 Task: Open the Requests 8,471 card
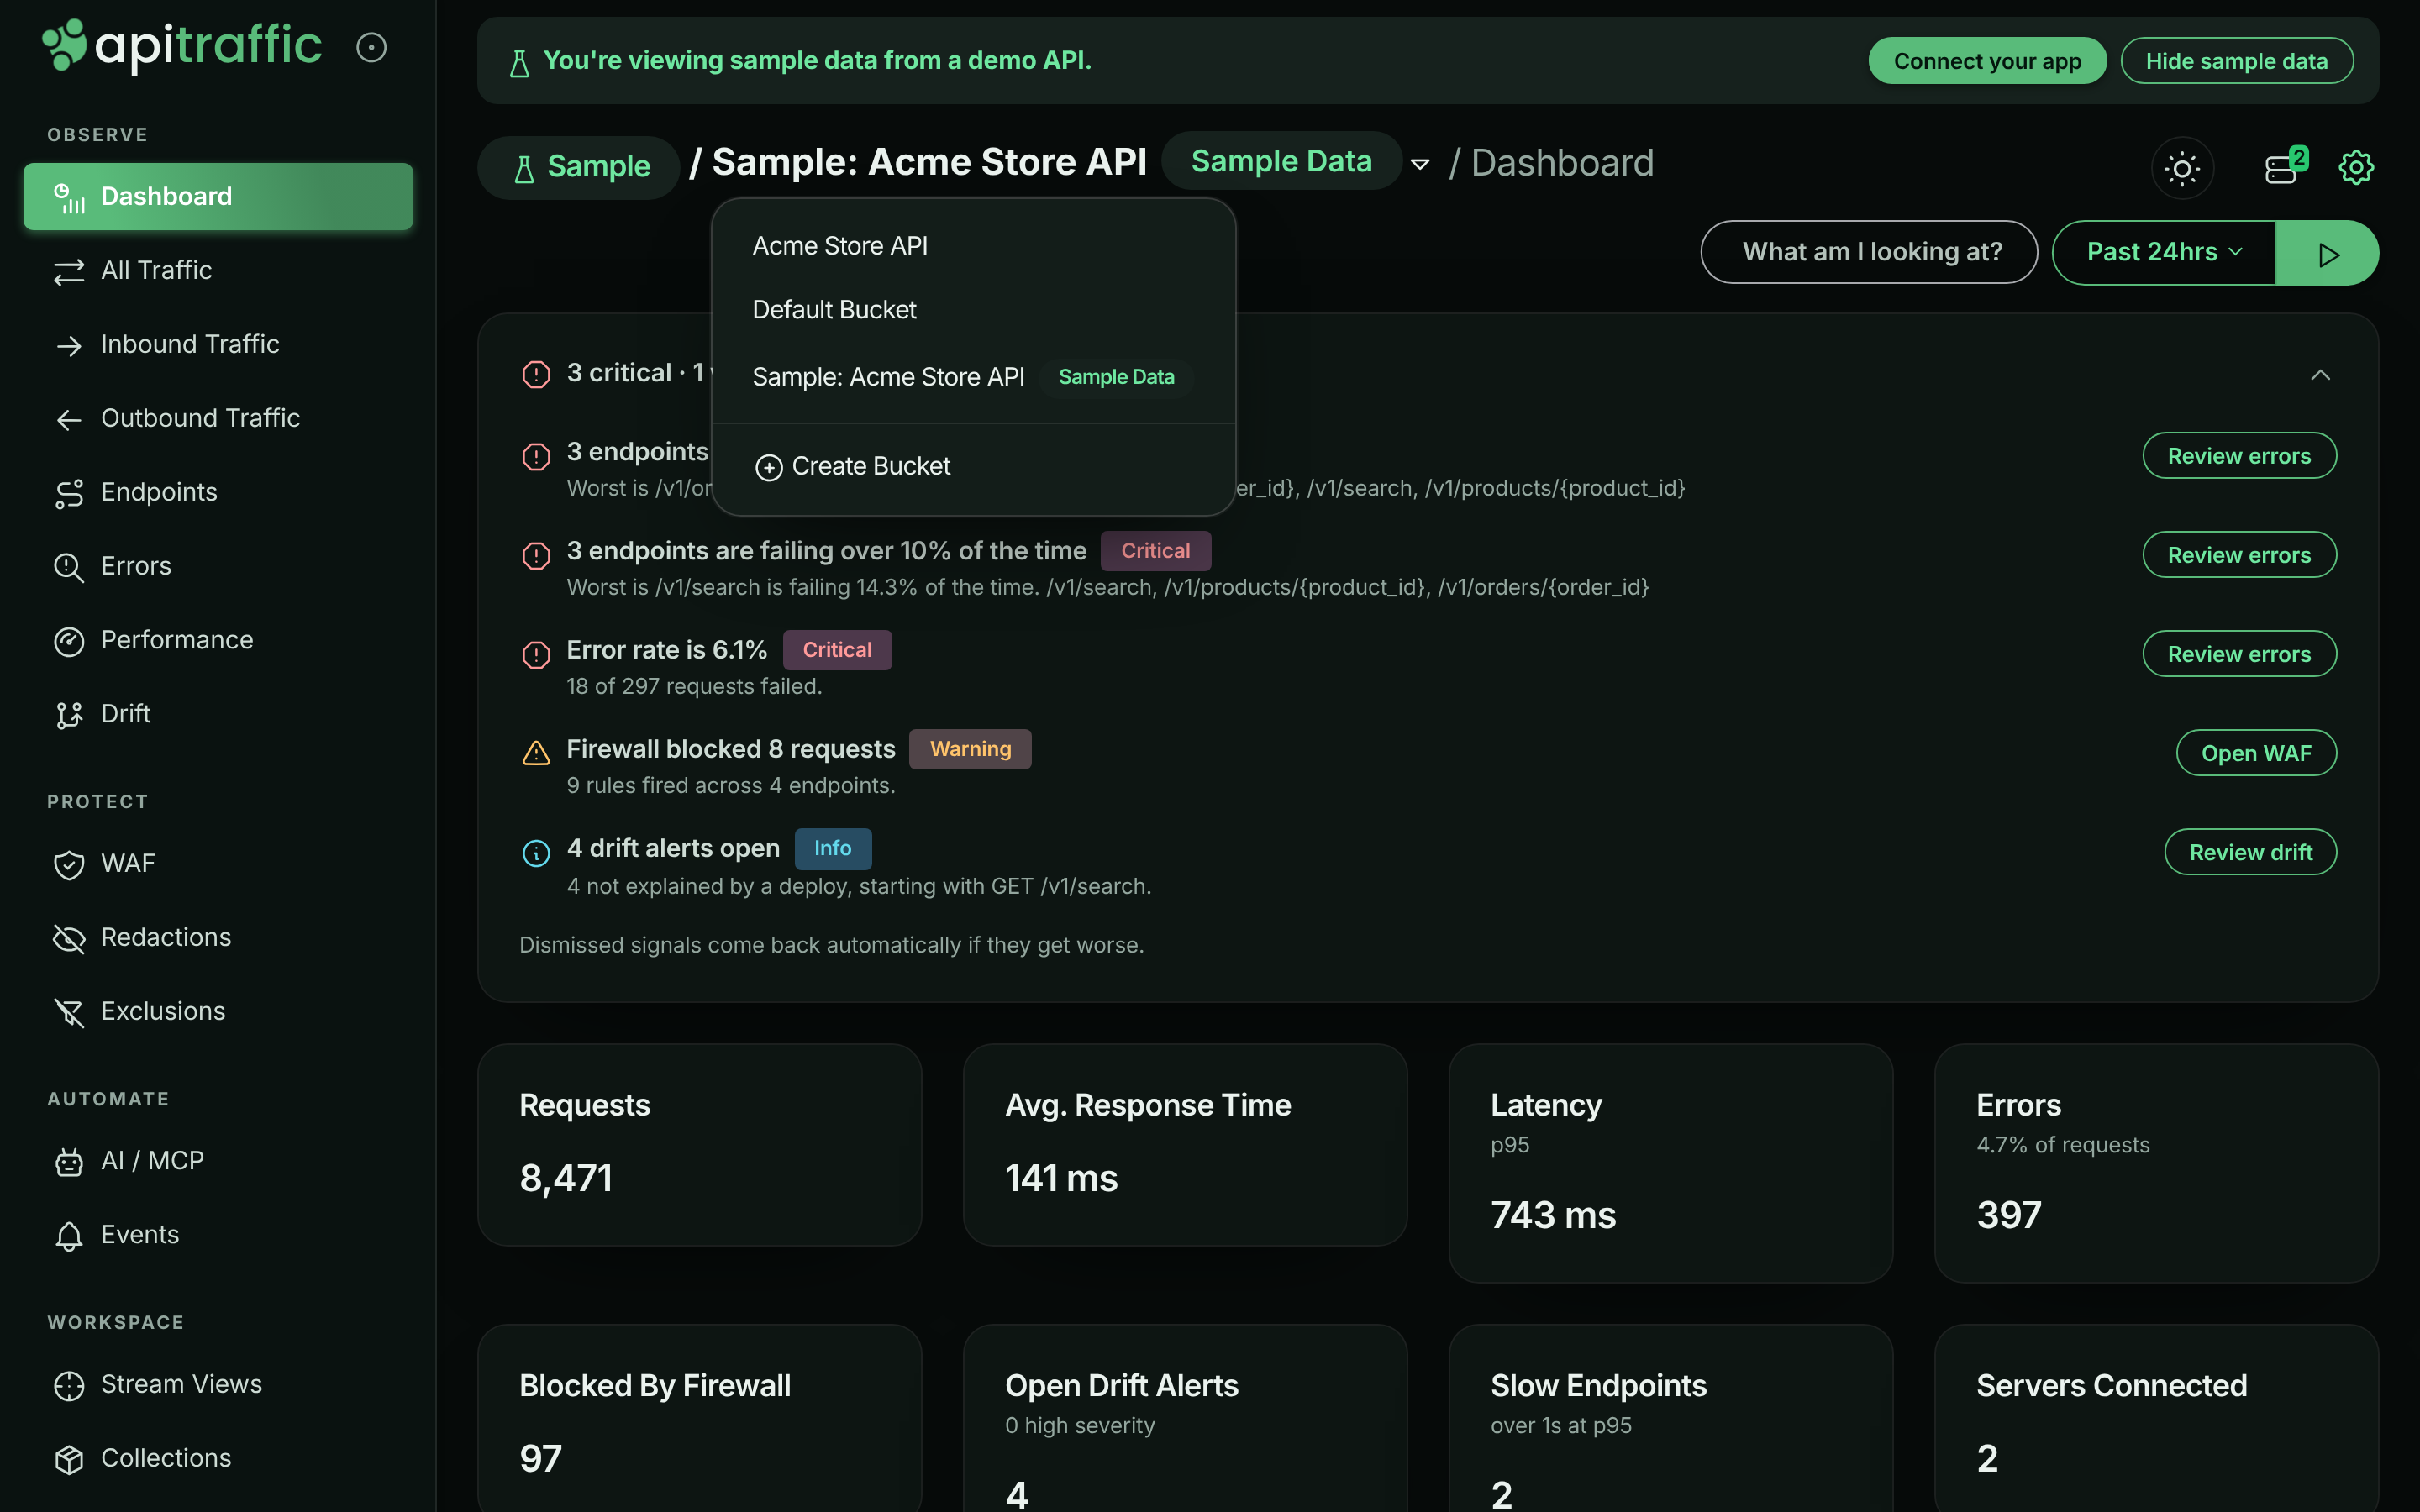(x=700, y=1146)
